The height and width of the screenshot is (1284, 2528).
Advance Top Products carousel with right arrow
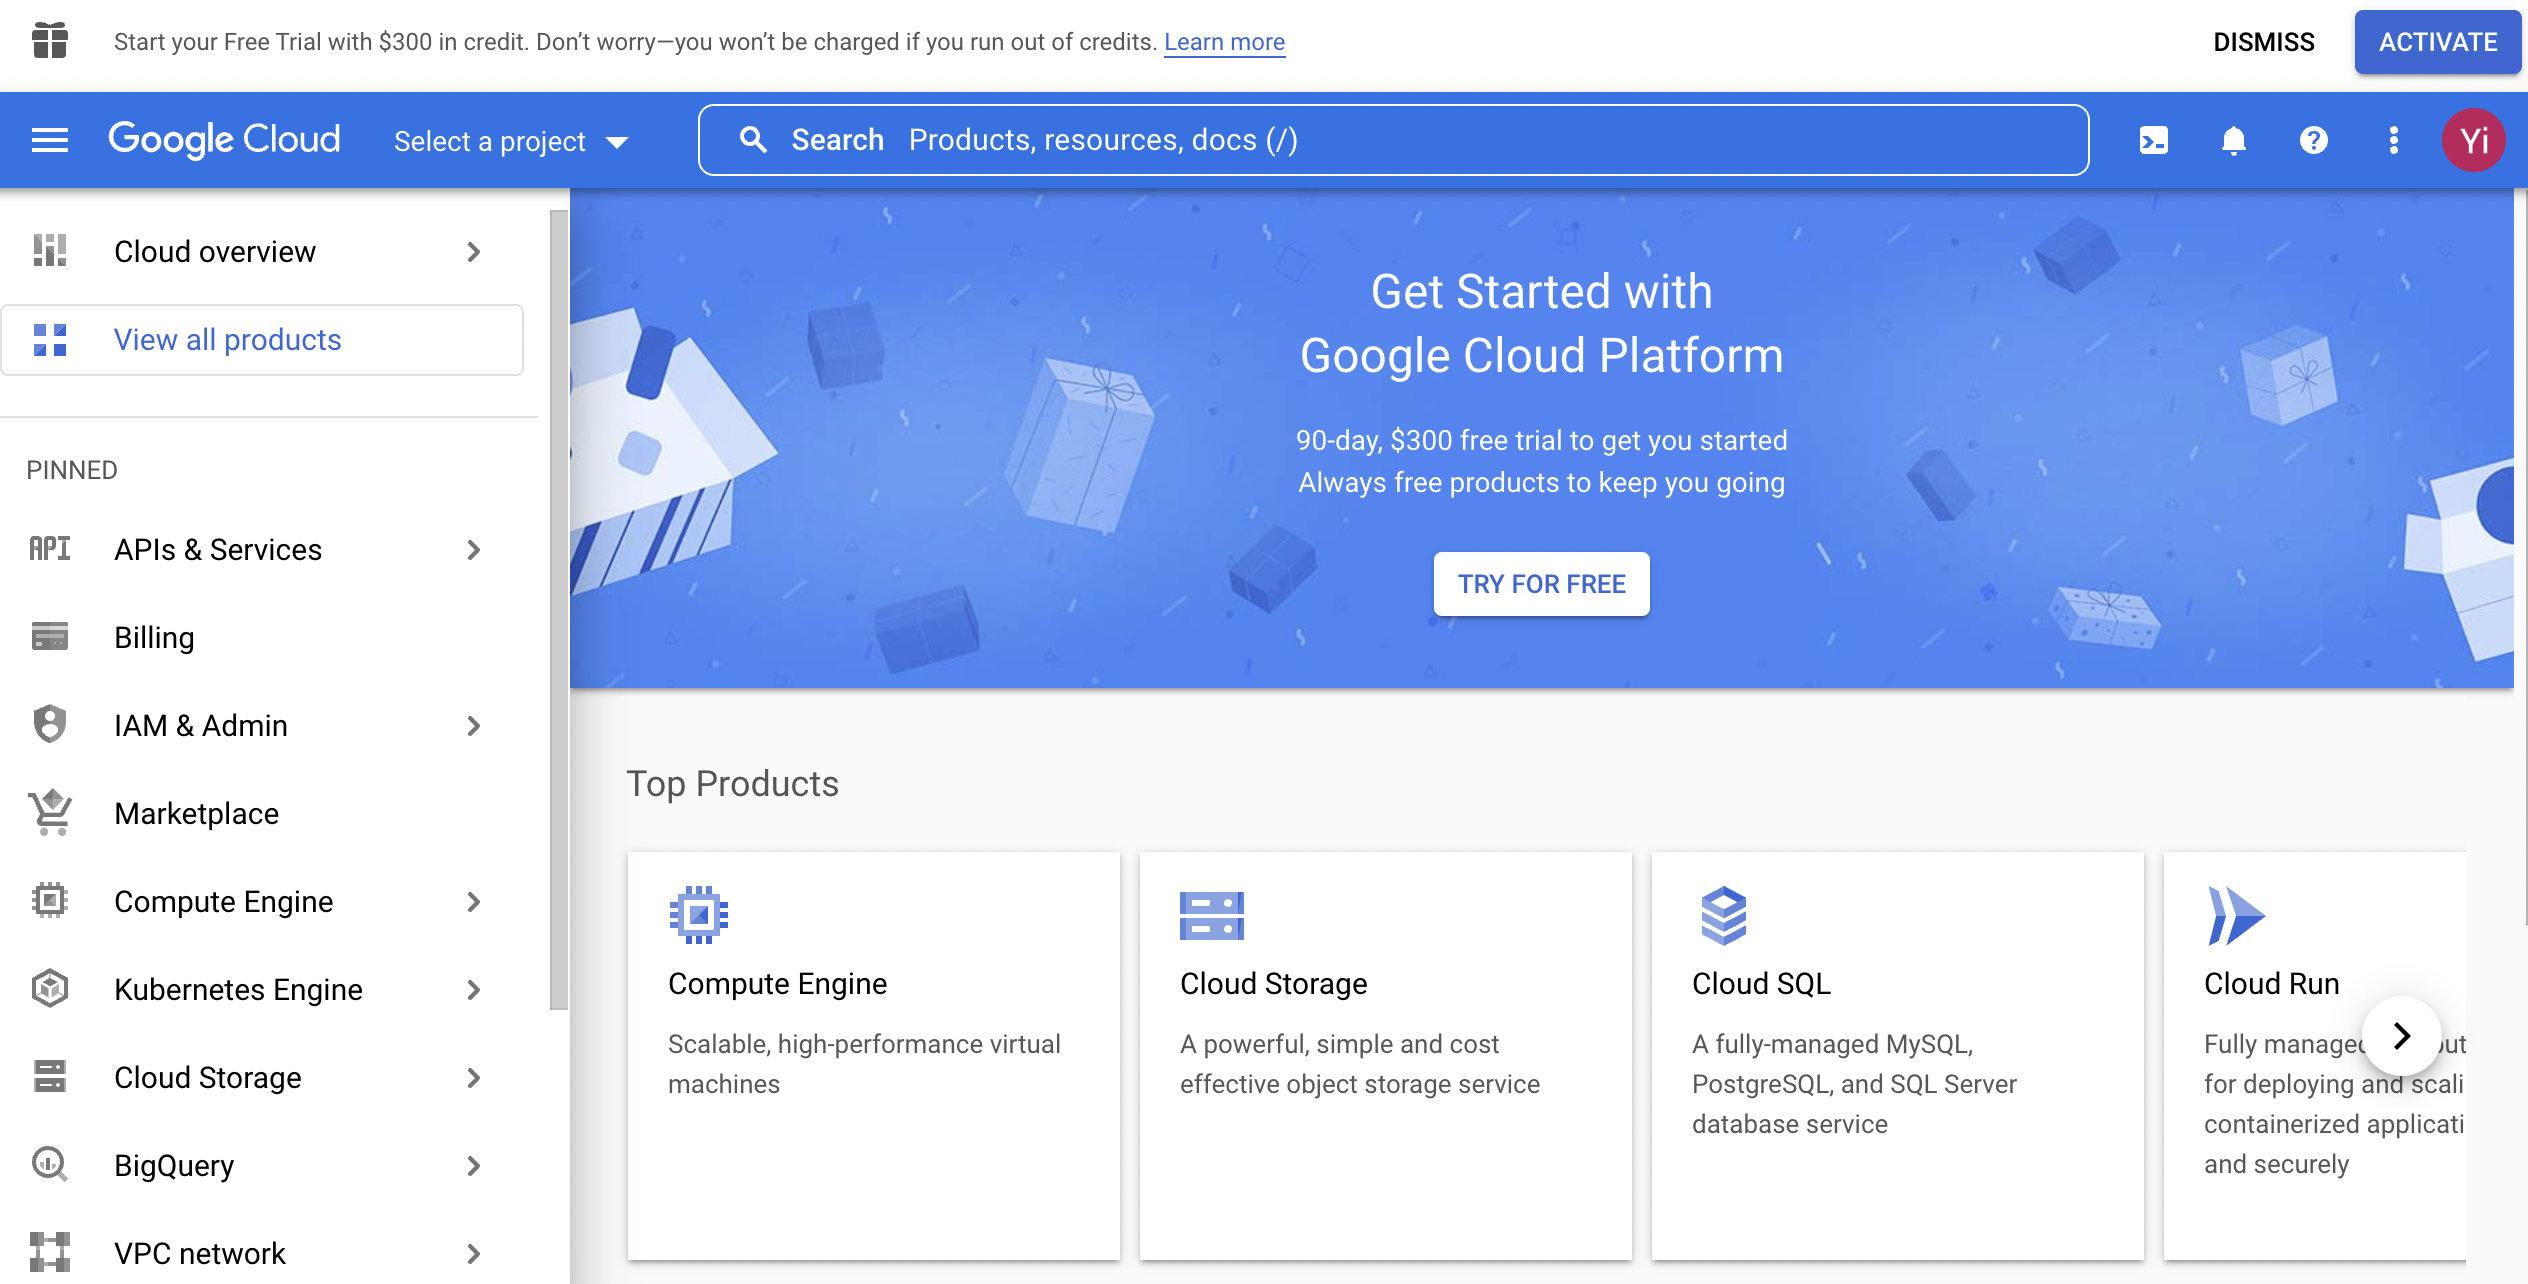click(2402, 1036)
